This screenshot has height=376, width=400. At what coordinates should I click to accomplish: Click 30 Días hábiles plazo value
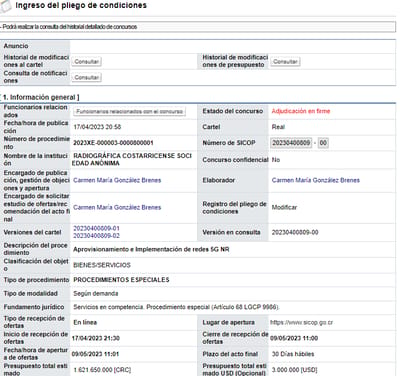click(293, 354)
